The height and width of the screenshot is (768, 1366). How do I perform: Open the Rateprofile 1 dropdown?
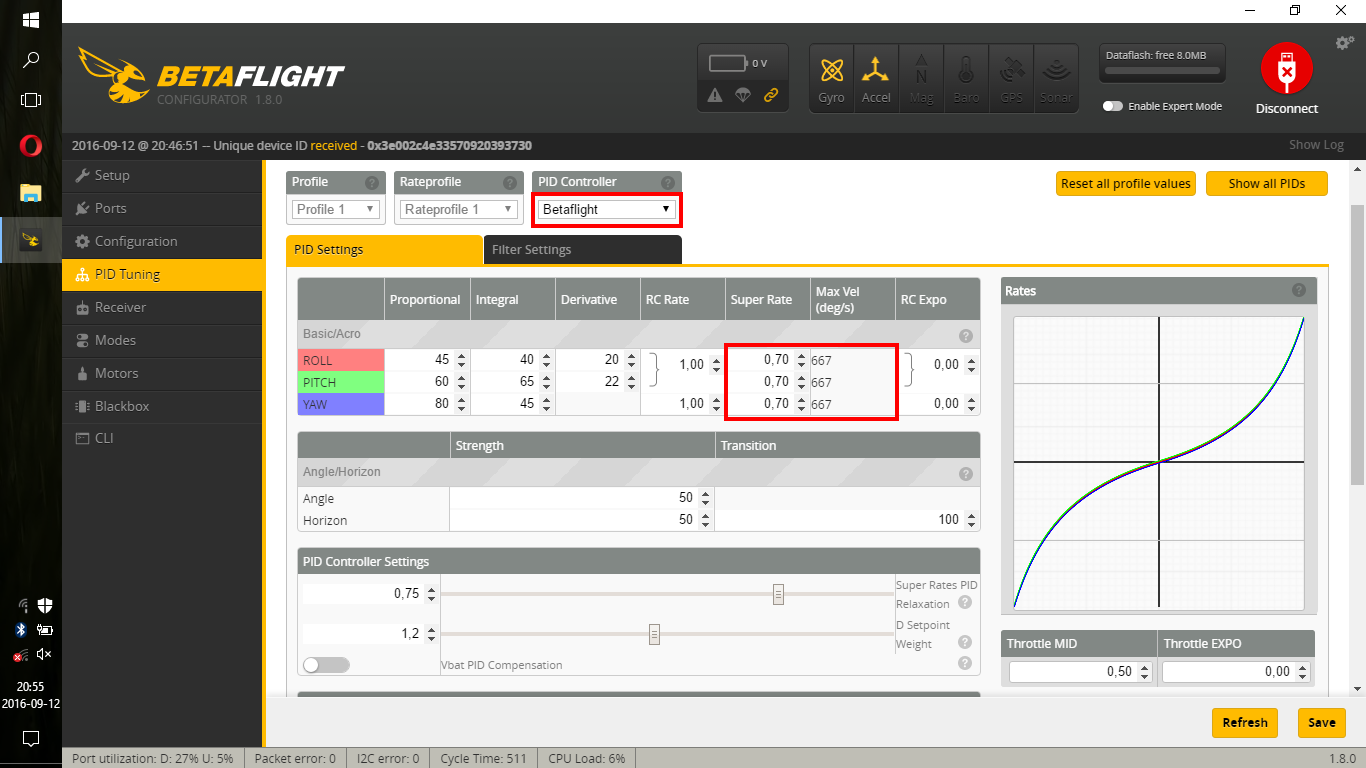(458, 209)
